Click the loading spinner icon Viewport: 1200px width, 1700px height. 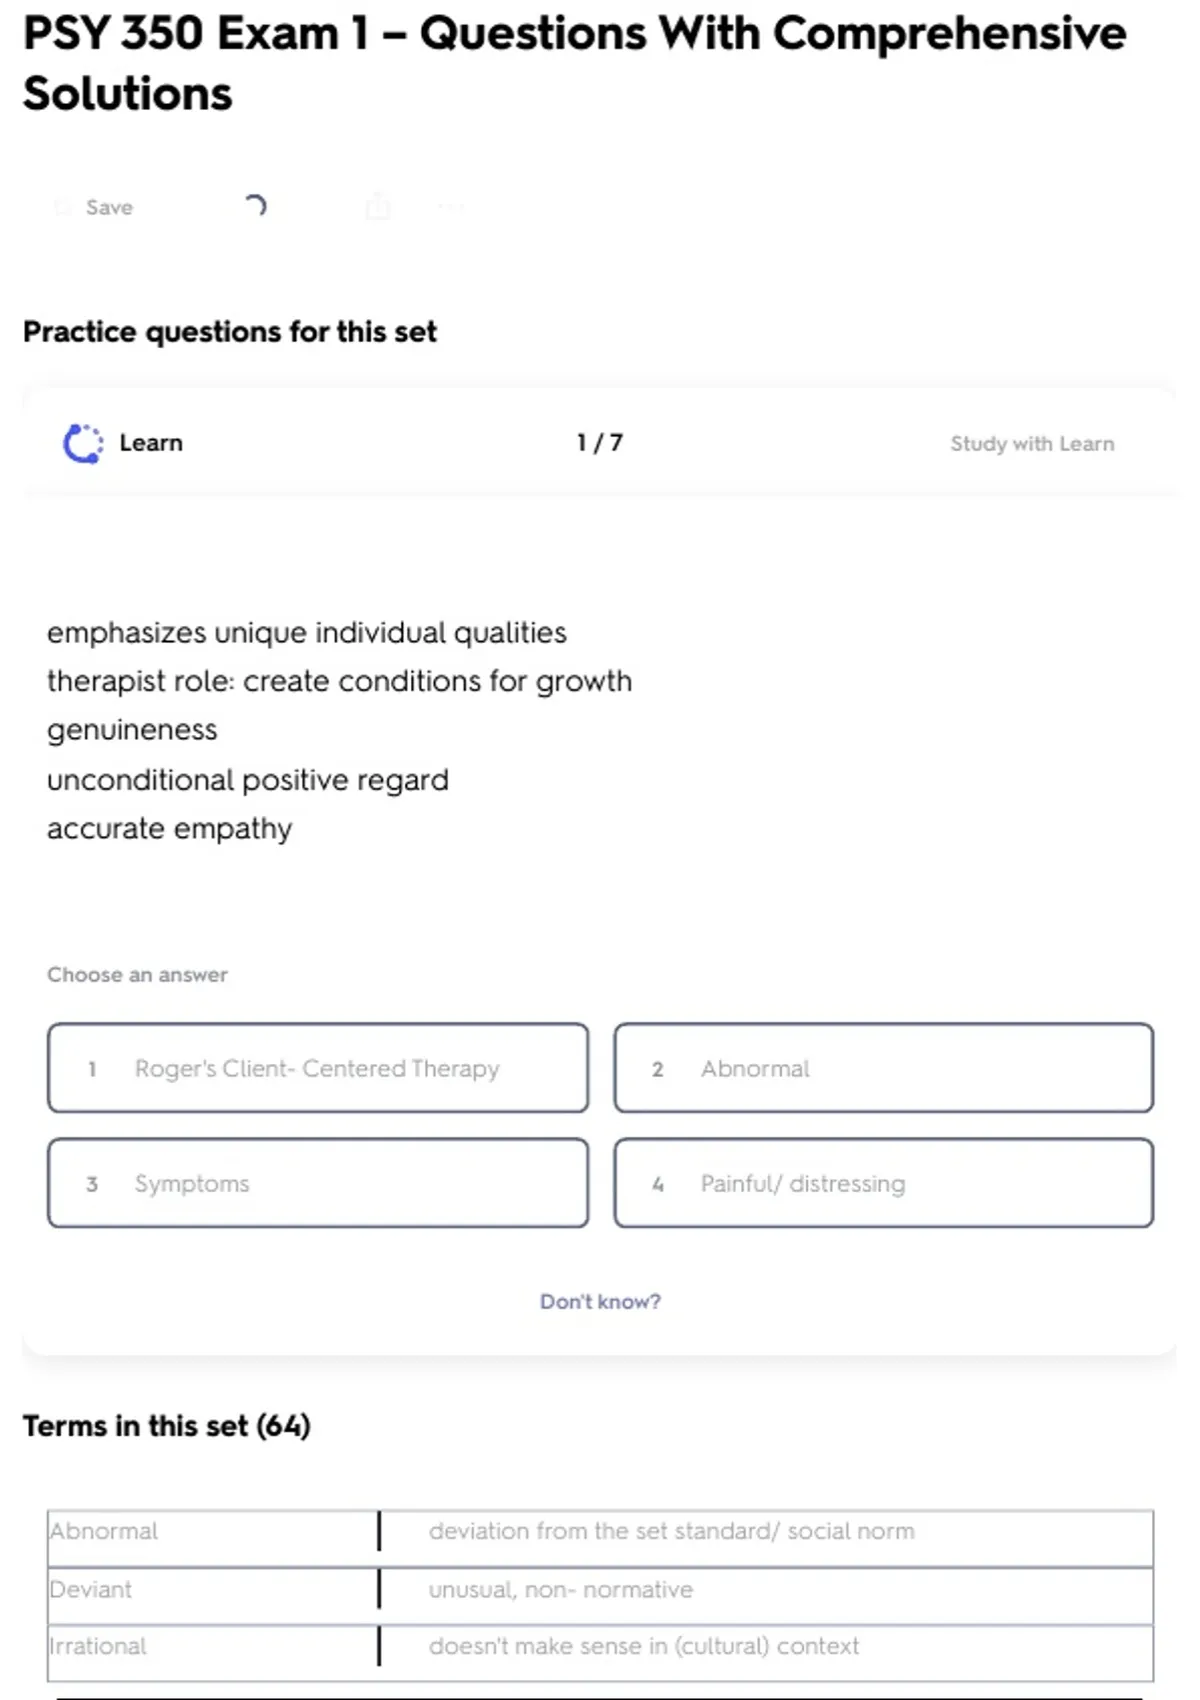pyautogui.click(x=255, y=206)
